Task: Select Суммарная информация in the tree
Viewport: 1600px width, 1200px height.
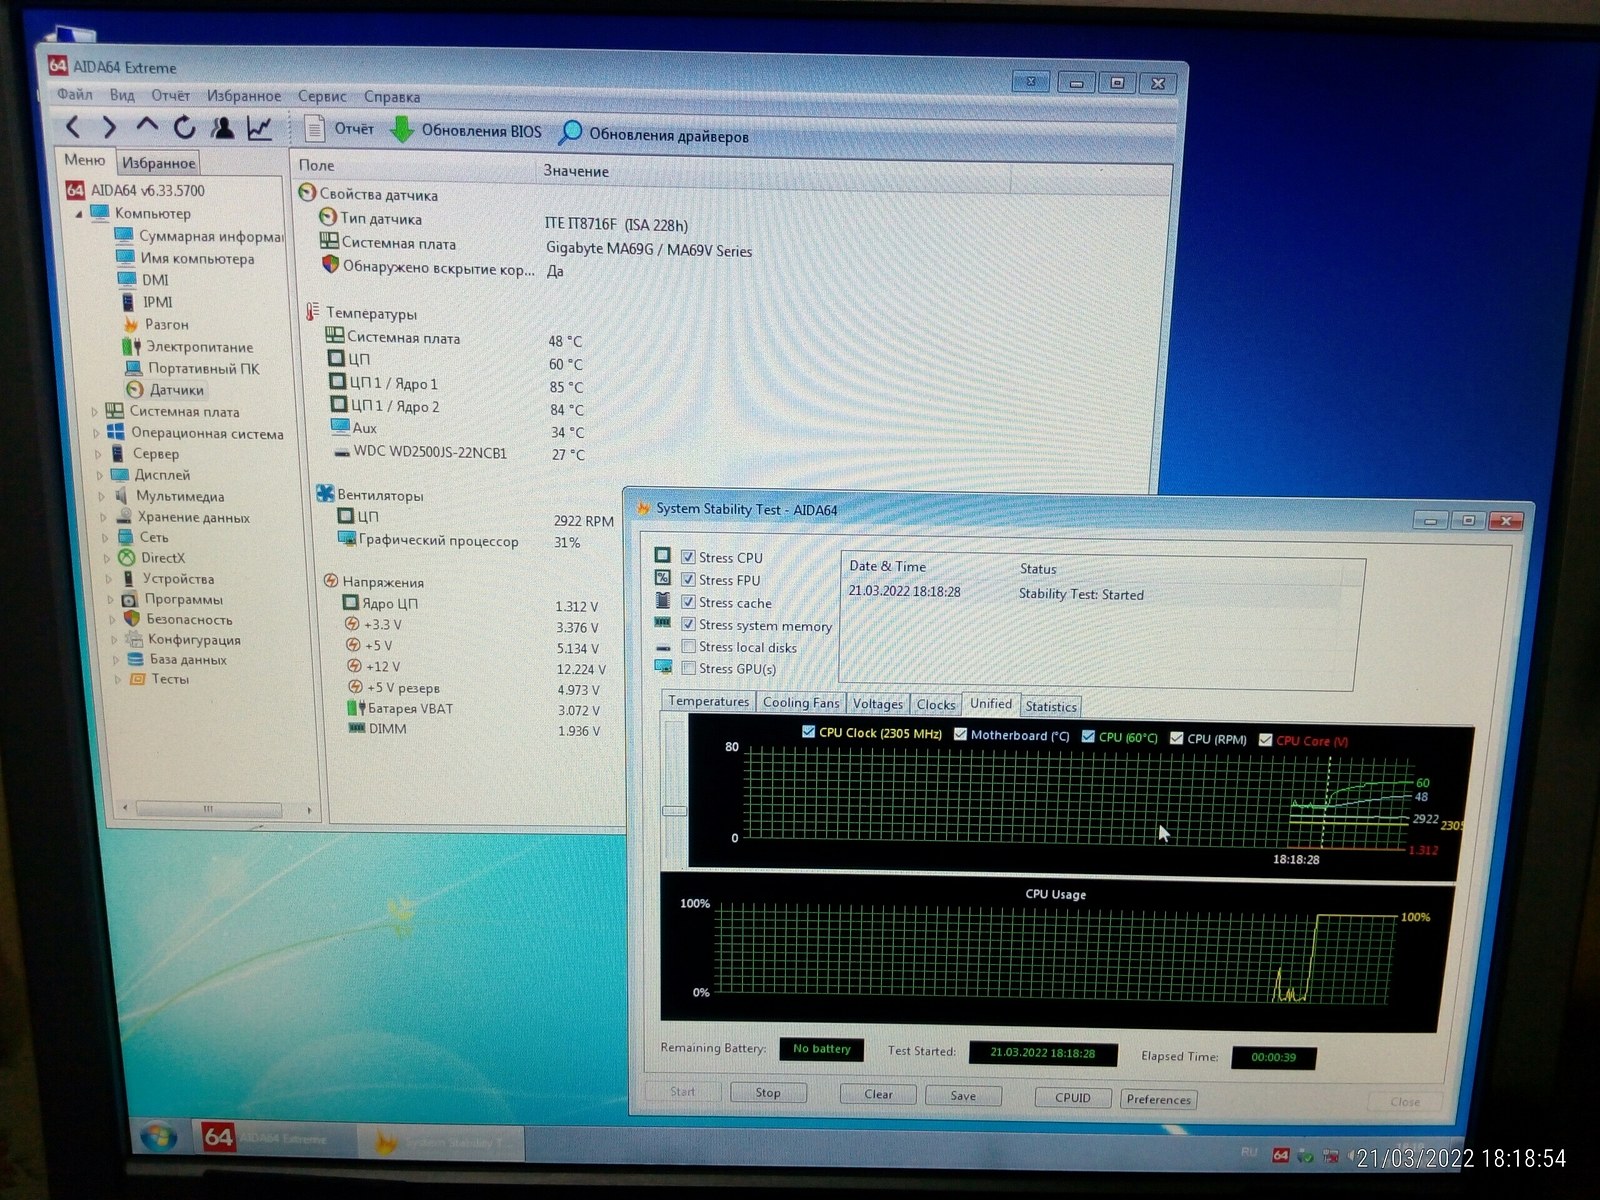Action: pyautogui.click(x=211, y=236)
